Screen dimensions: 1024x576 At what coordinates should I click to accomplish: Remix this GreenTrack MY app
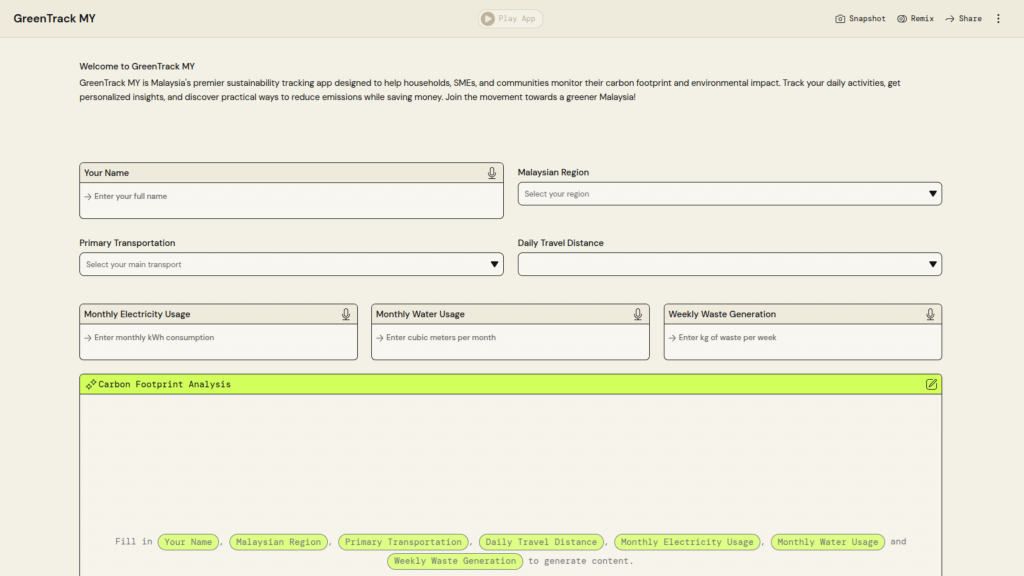click(915, 19)
